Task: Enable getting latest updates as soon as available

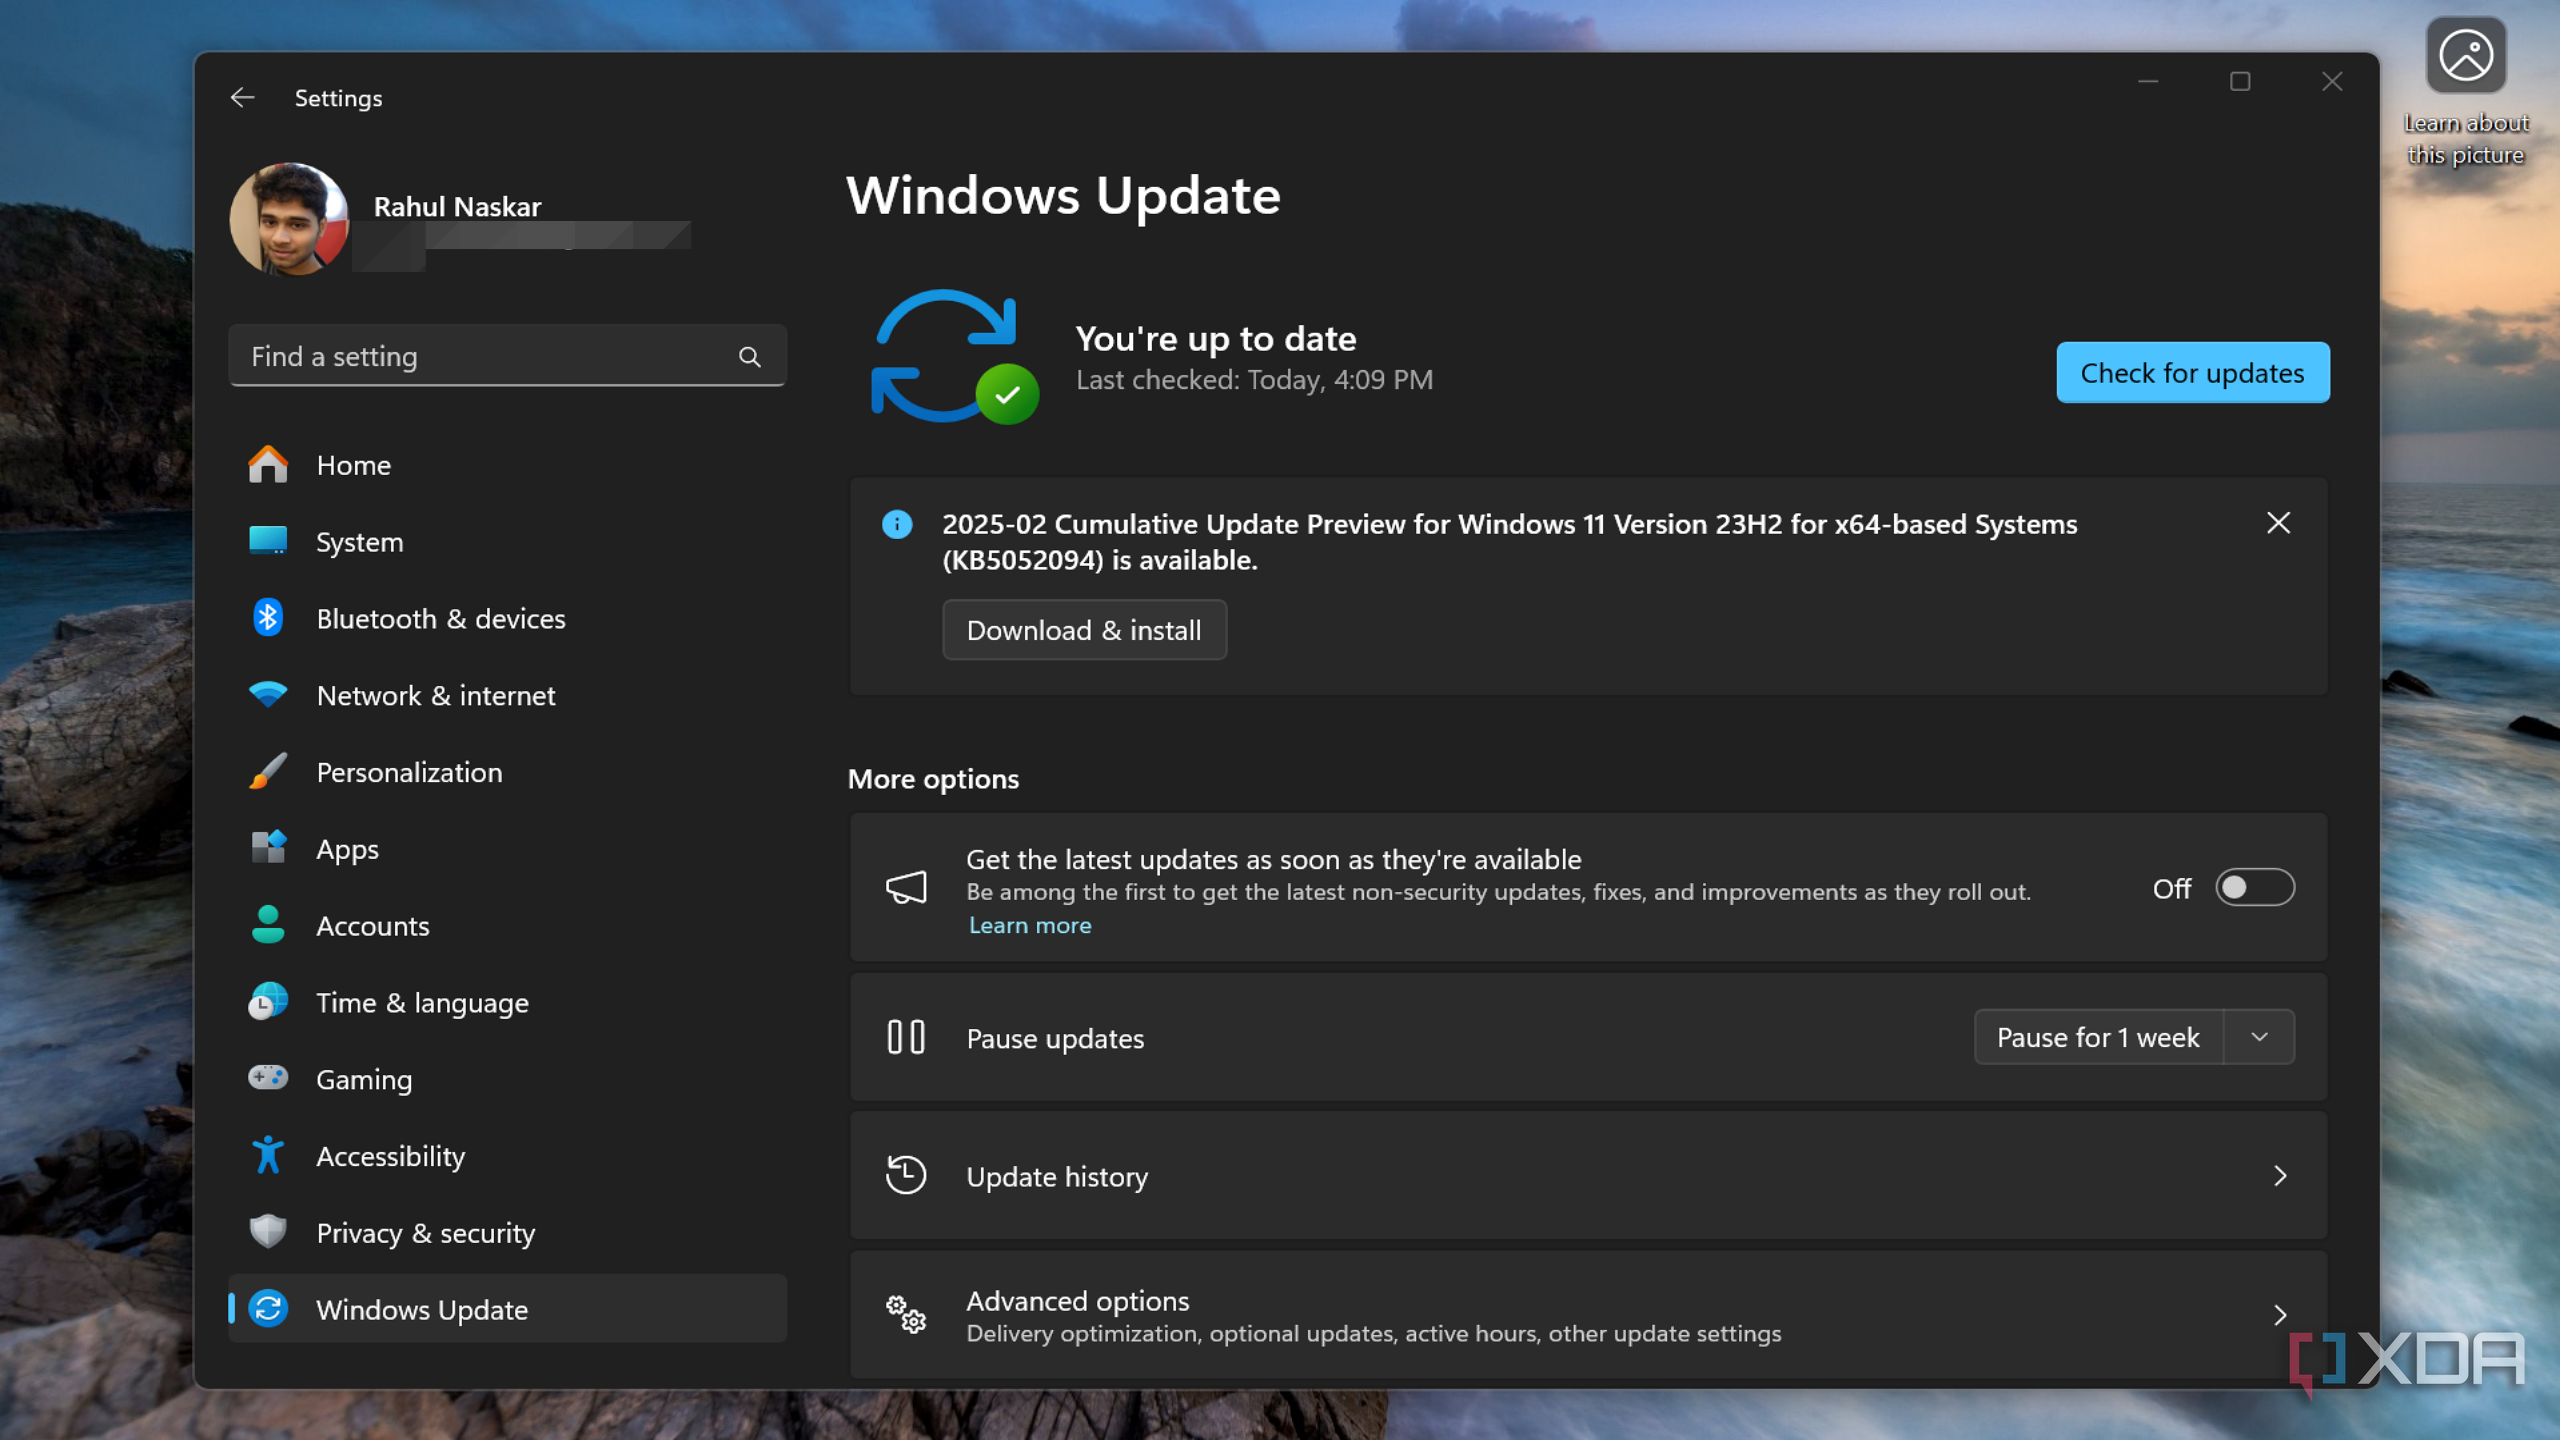Action: click(x=2255, y=887)
